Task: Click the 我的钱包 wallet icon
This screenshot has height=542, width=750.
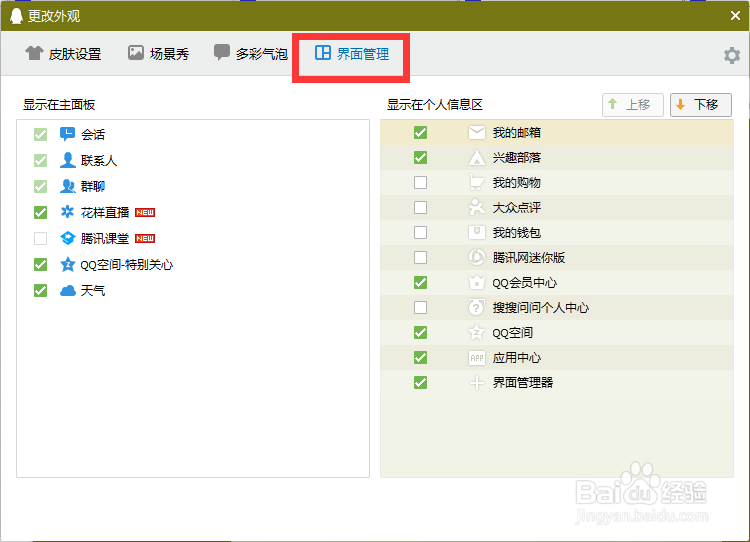Action: (476, 232)
